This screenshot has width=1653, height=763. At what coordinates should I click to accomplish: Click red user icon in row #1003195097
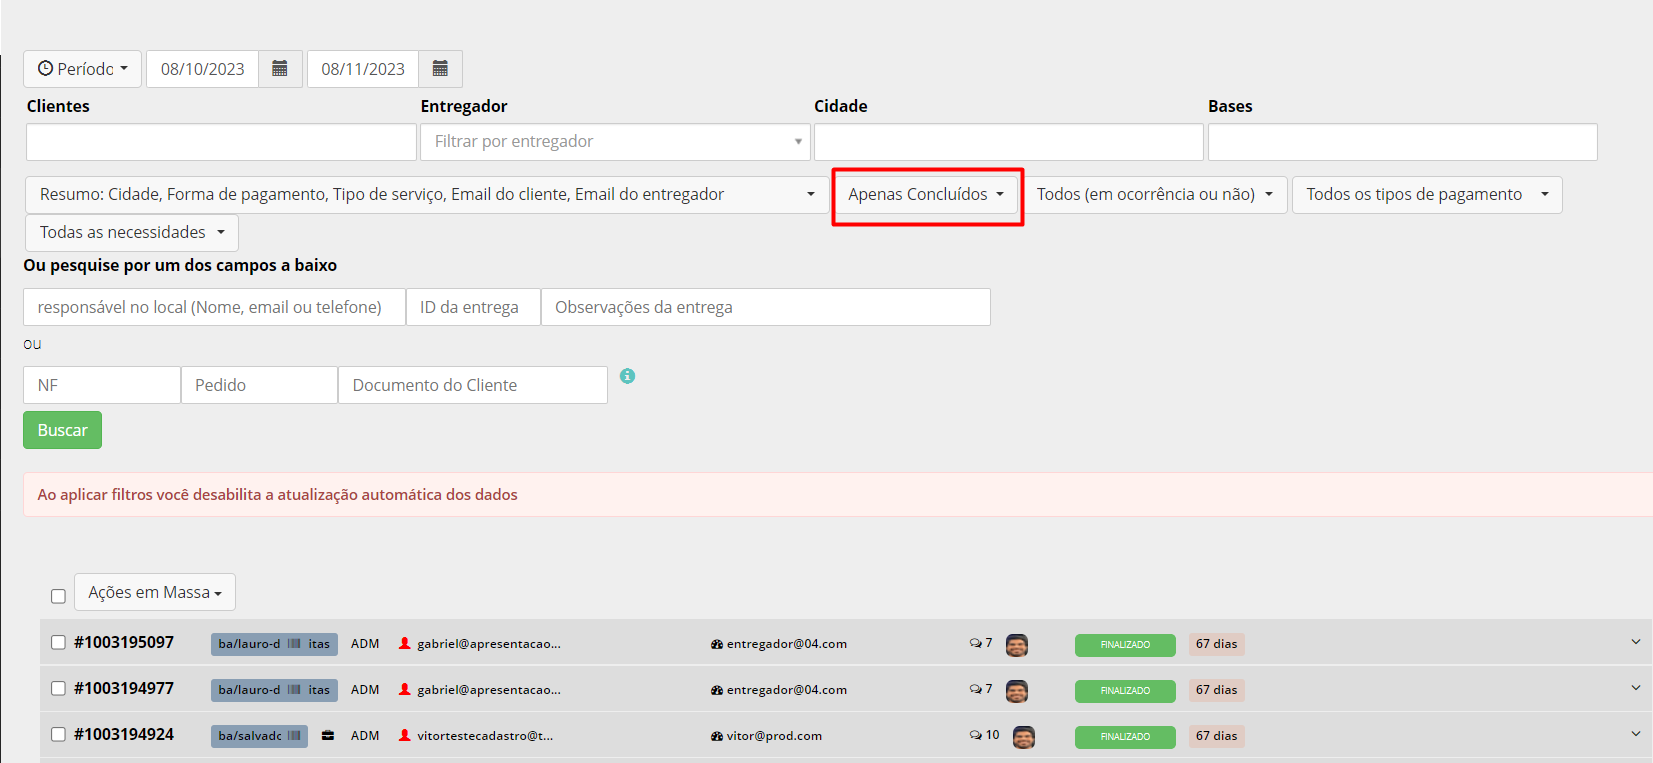(x=405, y=643)
